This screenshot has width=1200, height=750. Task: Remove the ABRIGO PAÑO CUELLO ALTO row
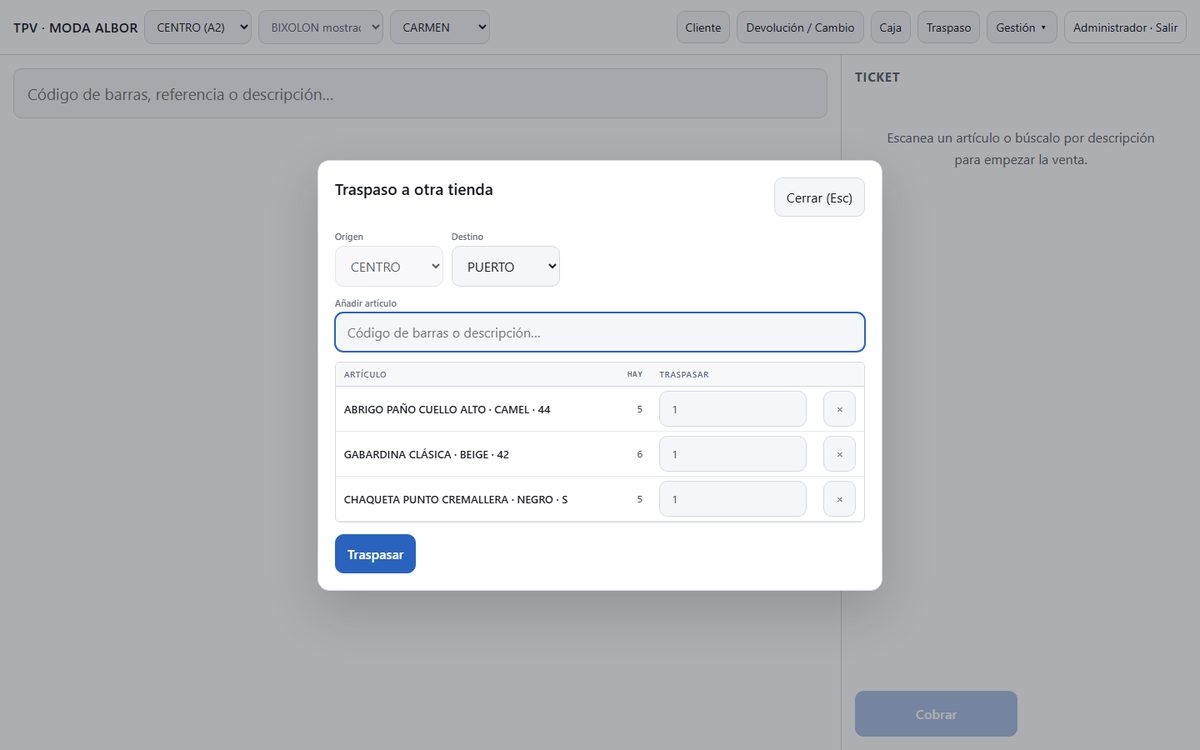click(839, 409)
